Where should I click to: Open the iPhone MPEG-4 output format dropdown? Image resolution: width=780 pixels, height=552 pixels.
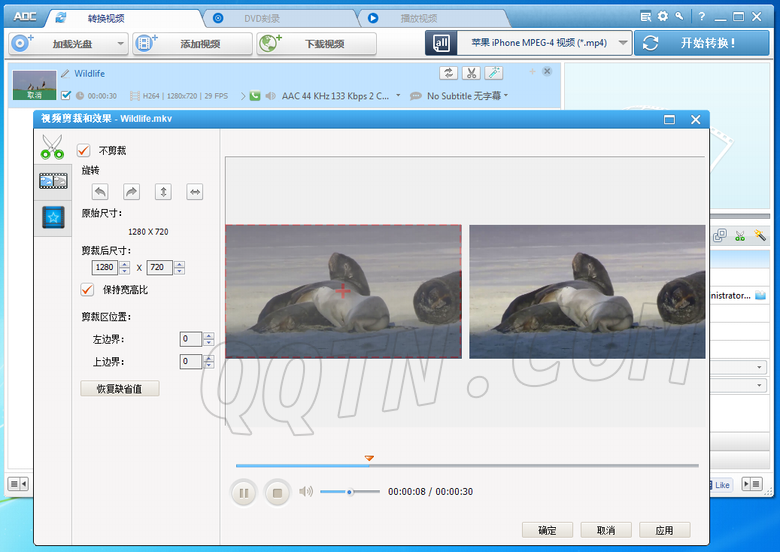[624, 43]
